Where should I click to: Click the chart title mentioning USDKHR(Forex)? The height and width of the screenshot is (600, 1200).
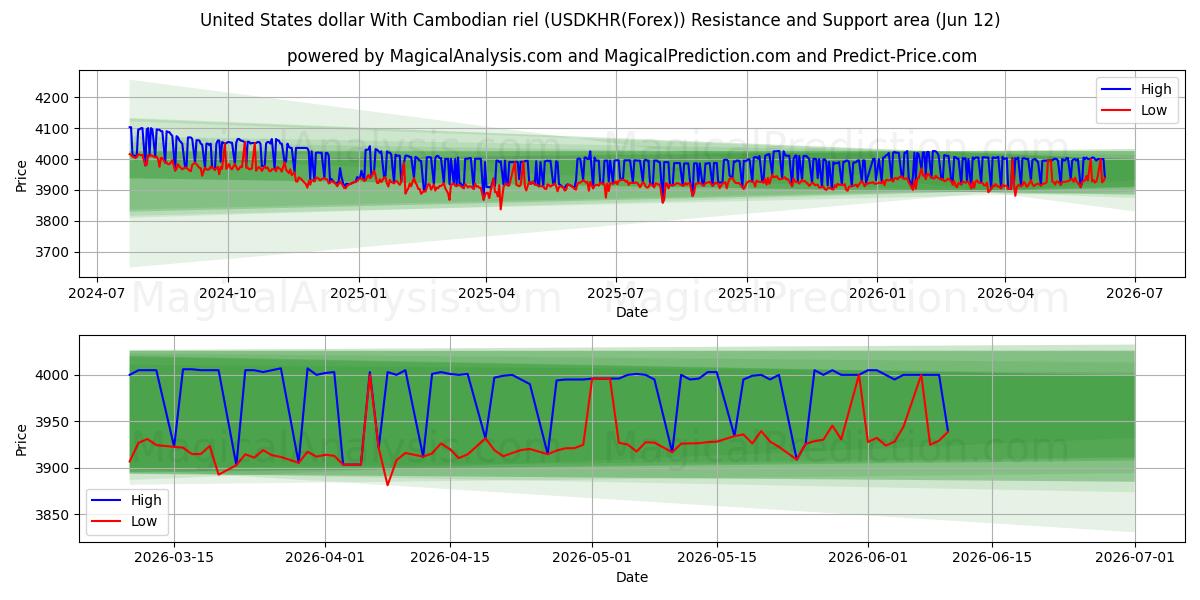(x=600, y=20)
